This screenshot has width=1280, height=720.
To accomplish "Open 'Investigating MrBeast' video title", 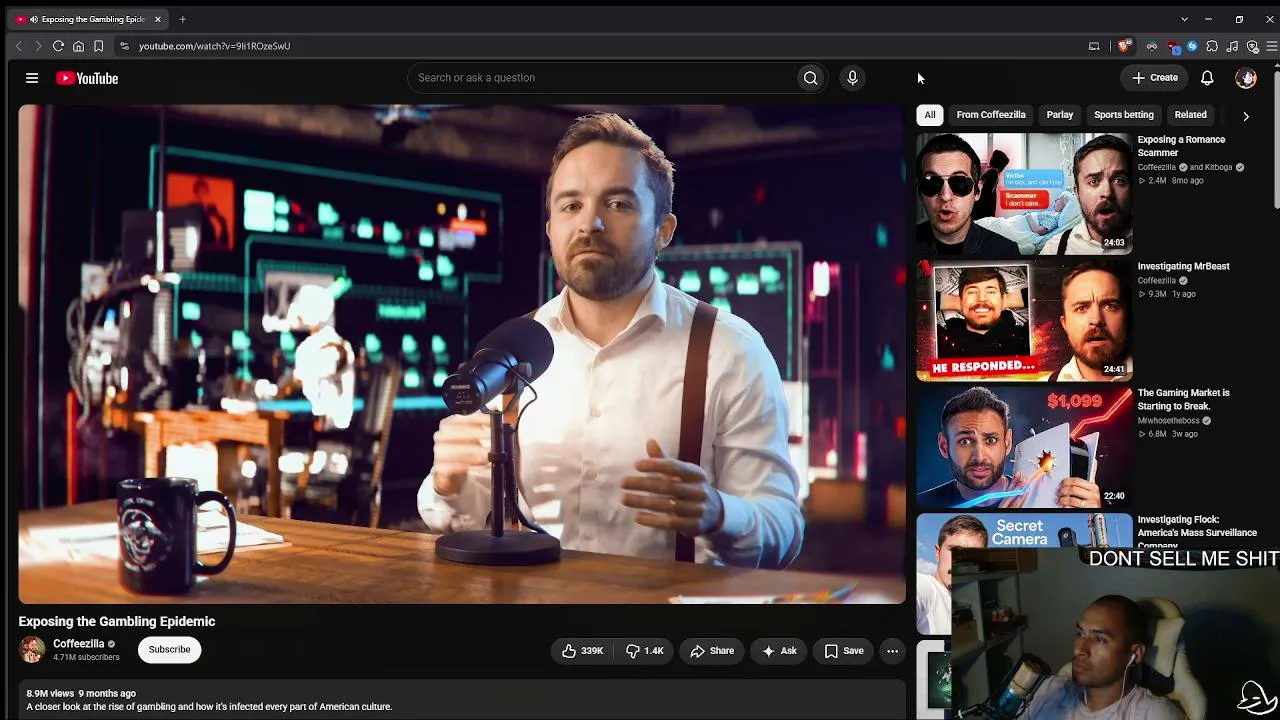I will tap(1183, 267).
